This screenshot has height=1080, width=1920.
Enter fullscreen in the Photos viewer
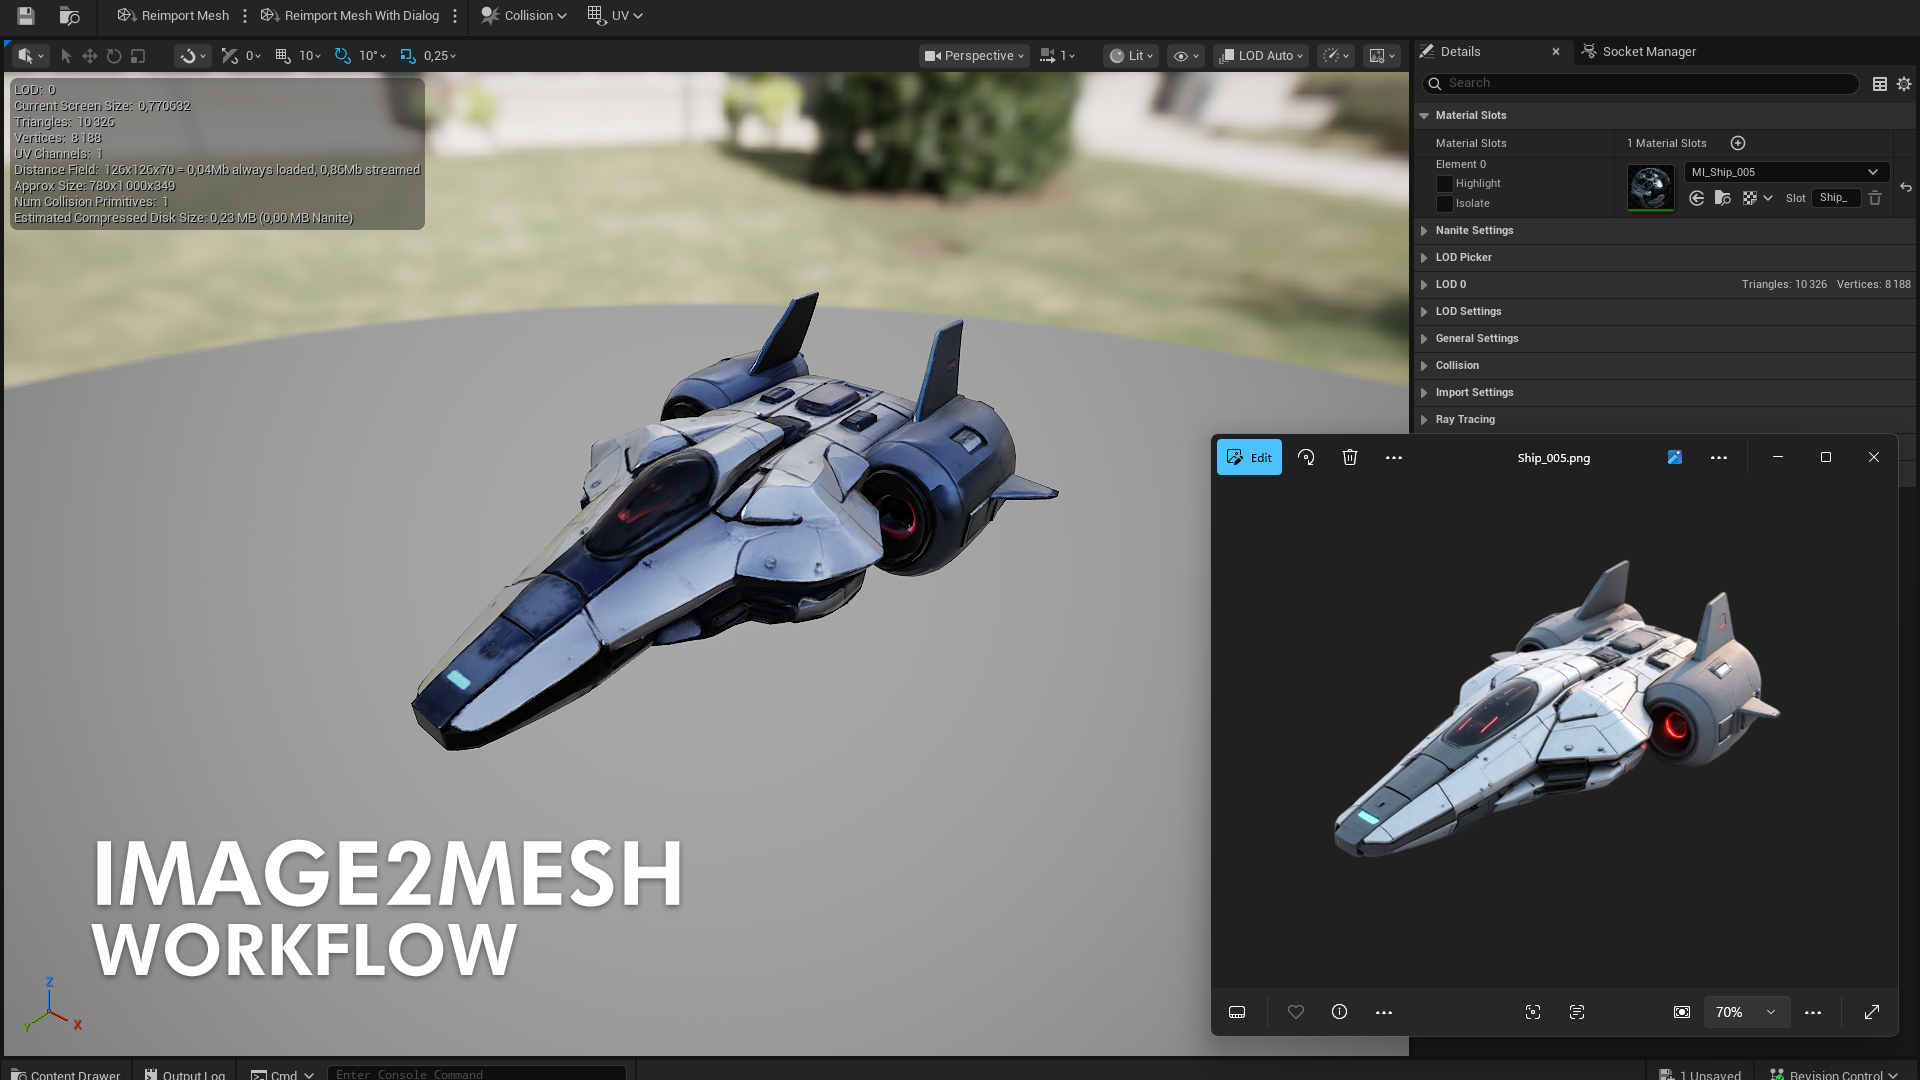pos(1872,1012)
